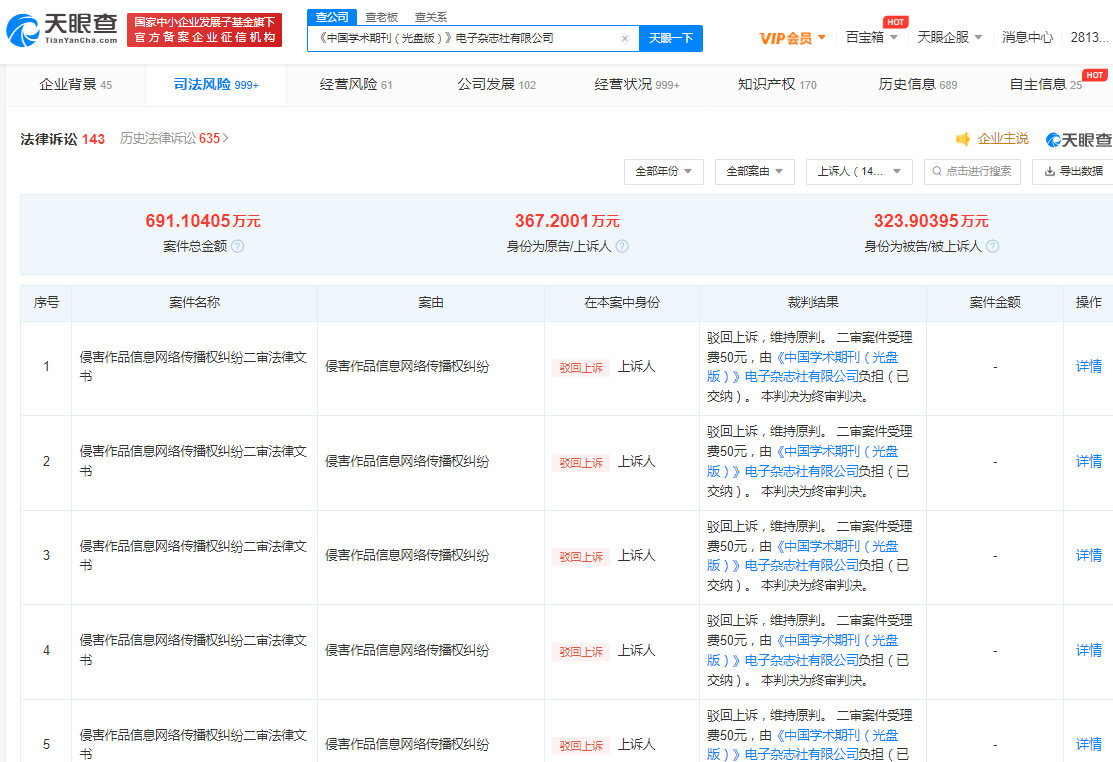Click the 法律诉讼 143 heading
Image resolution: width=1113 pixels, height=762 pixels.
coord(62,139)
